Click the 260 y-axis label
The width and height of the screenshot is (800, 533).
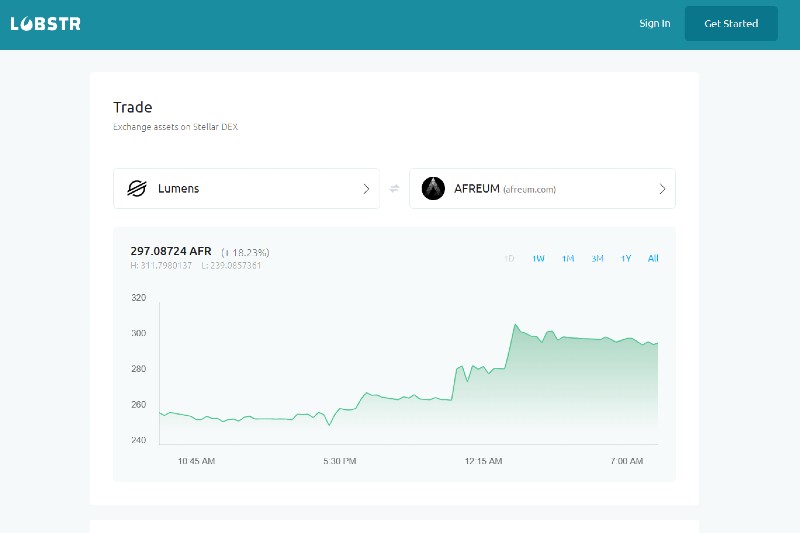(x=139, y=404)
